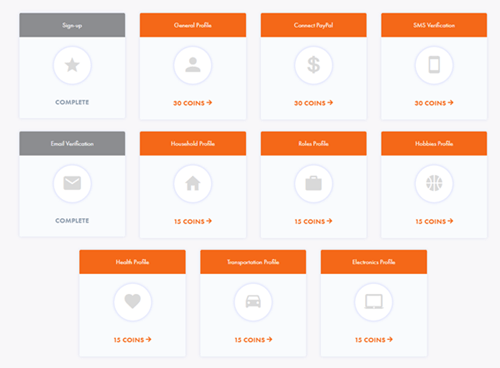The height and width of the screenshot is (368, 500).
Task: Open the Household Profile header
Action: pyautogui.click(x=193, y=143)
